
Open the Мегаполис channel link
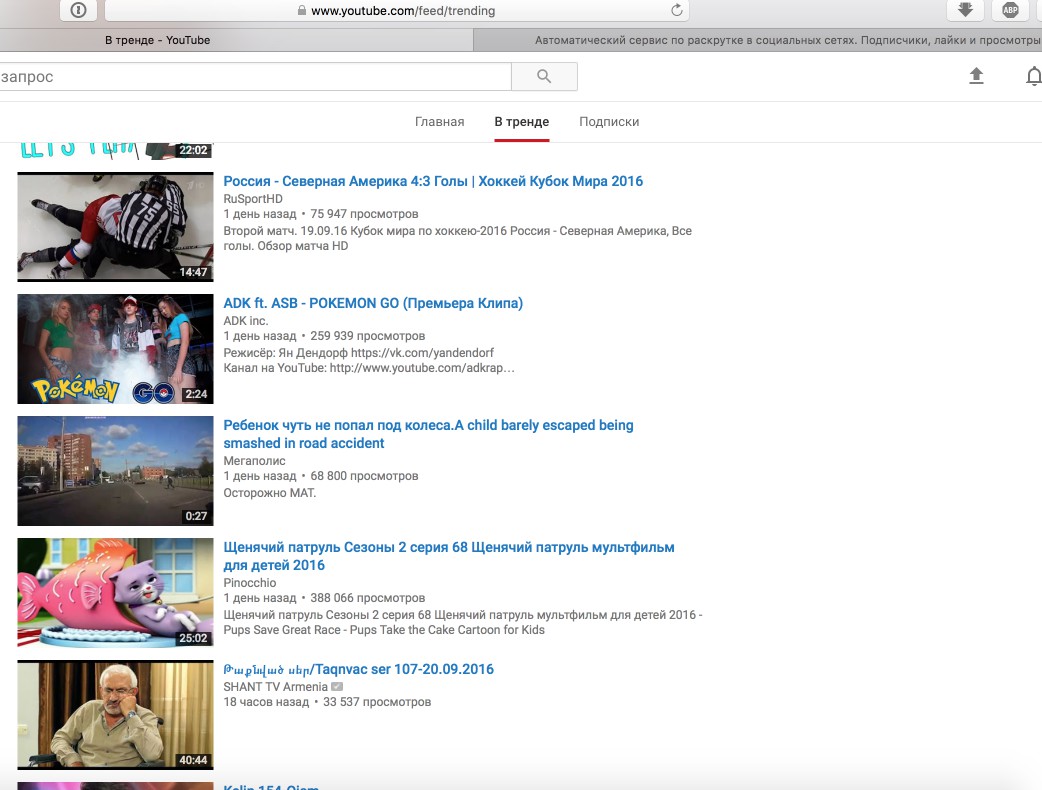click(254, 460)
